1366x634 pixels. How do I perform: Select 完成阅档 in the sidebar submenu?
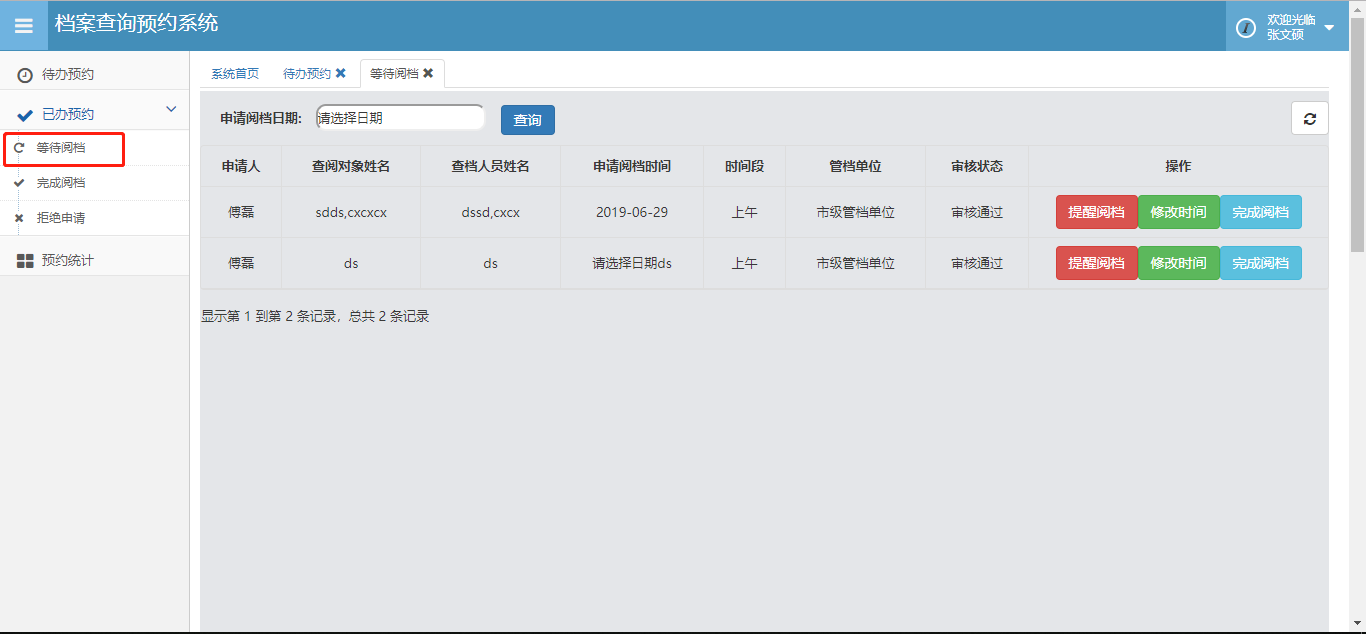pyautogui.click(x=61, y=183)
